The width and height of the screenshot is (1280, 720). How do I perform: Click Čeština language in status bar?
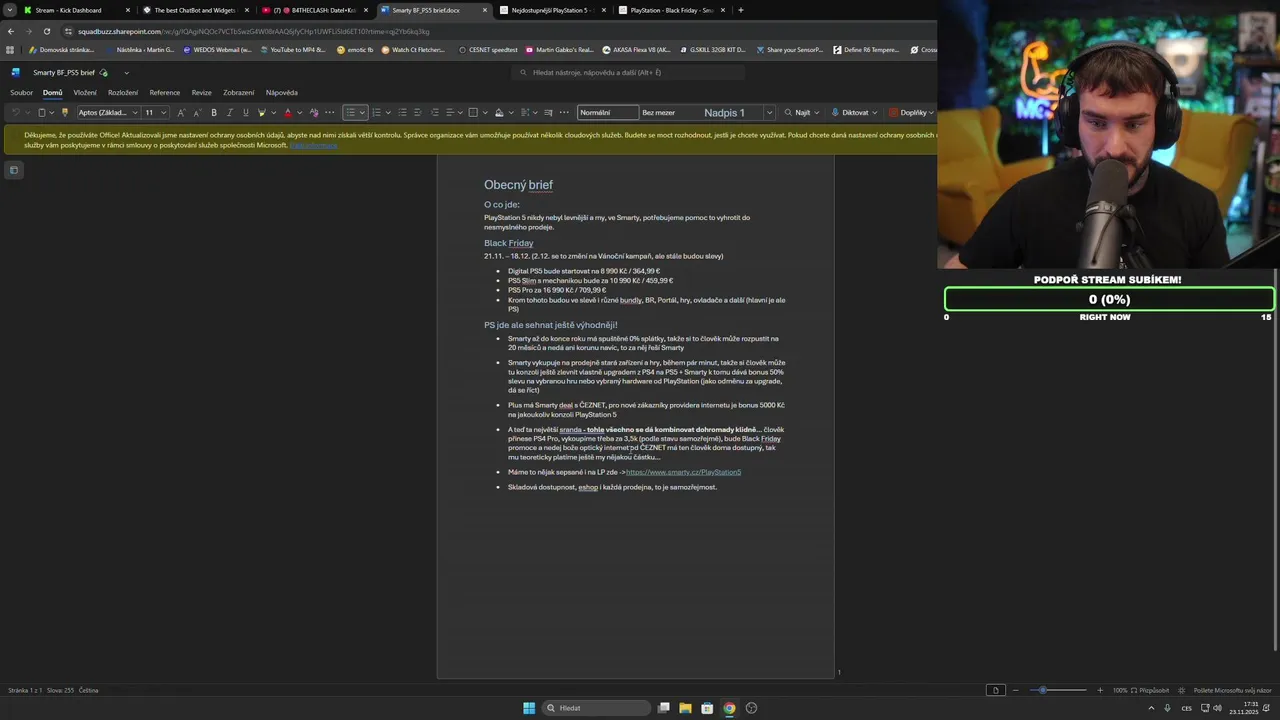coord(89,690)
